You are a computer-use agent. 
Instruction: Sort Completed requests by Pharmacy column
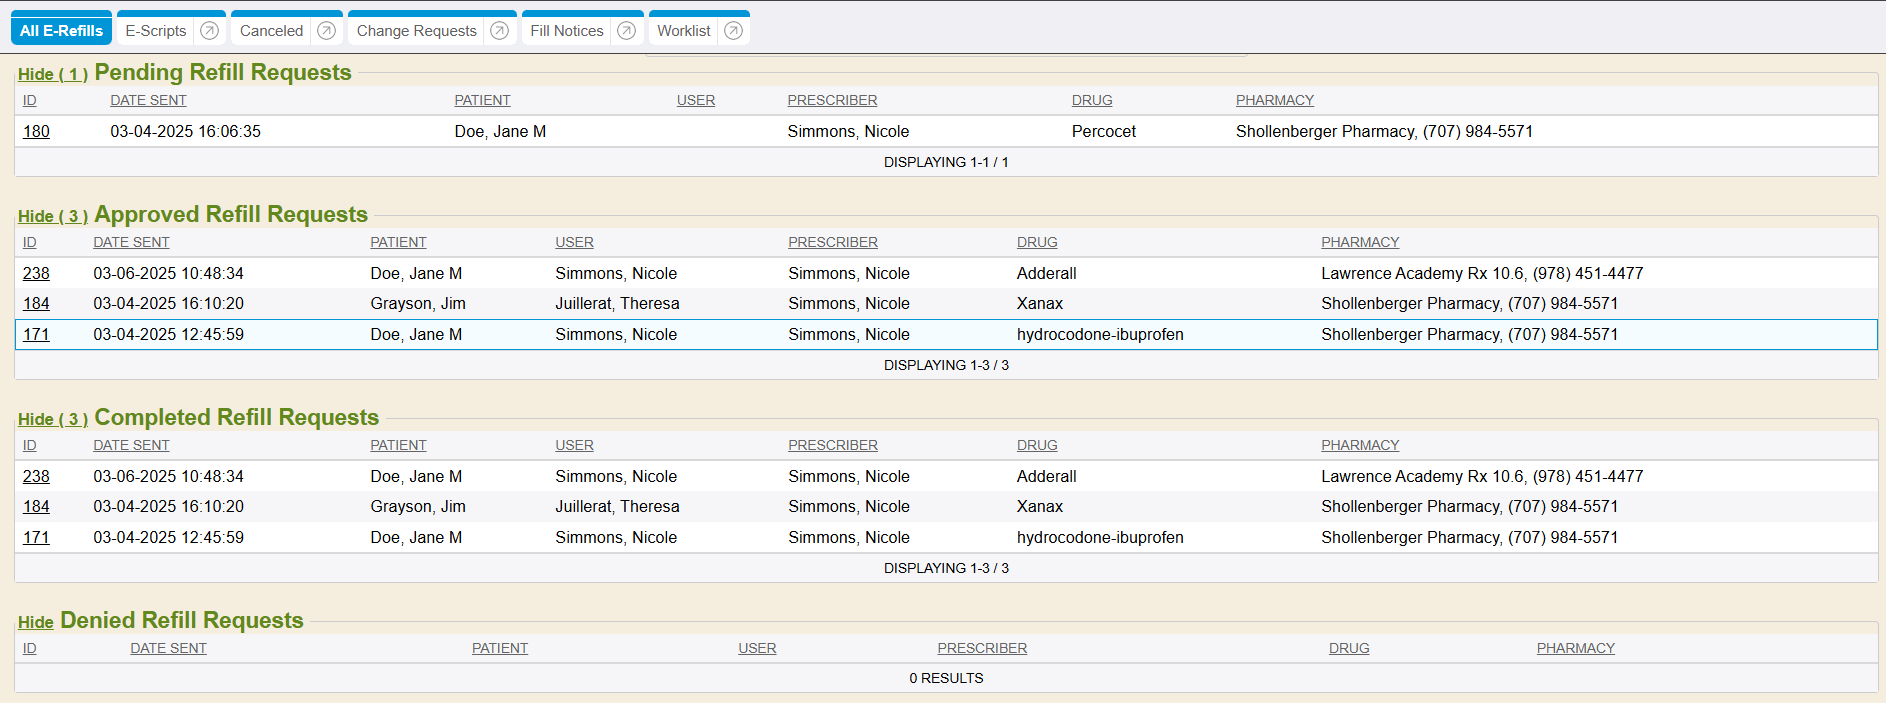[1359, 445]
